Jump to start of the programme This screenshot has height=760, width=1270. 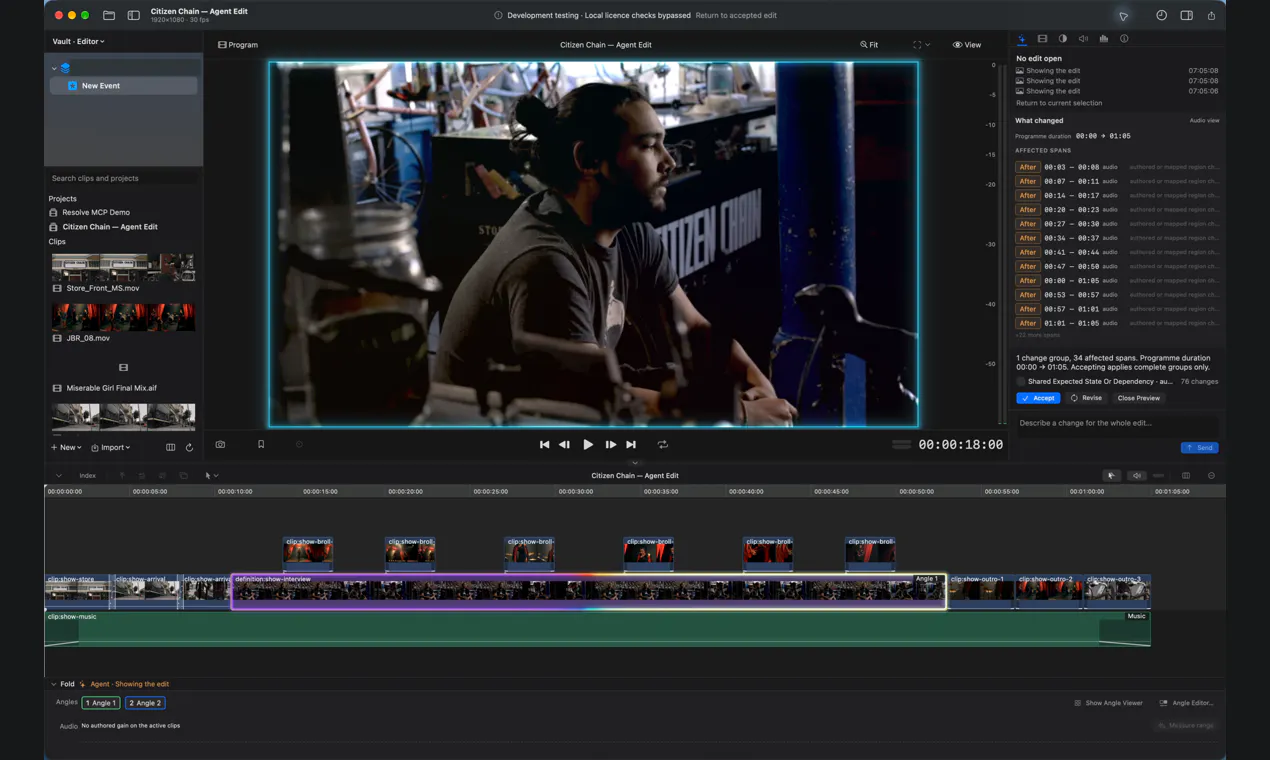tap(544, 445)
